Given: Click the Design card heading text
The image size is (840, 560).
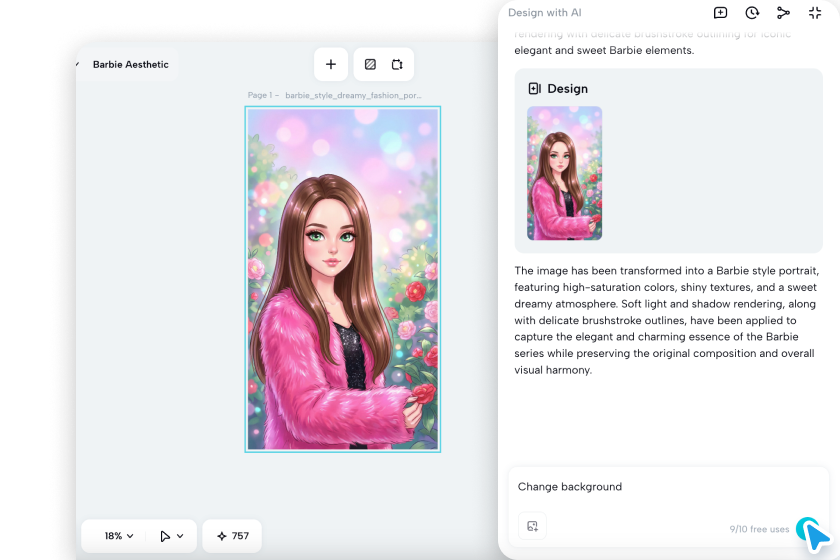Looking at the screenshot, I should point(567,88).
